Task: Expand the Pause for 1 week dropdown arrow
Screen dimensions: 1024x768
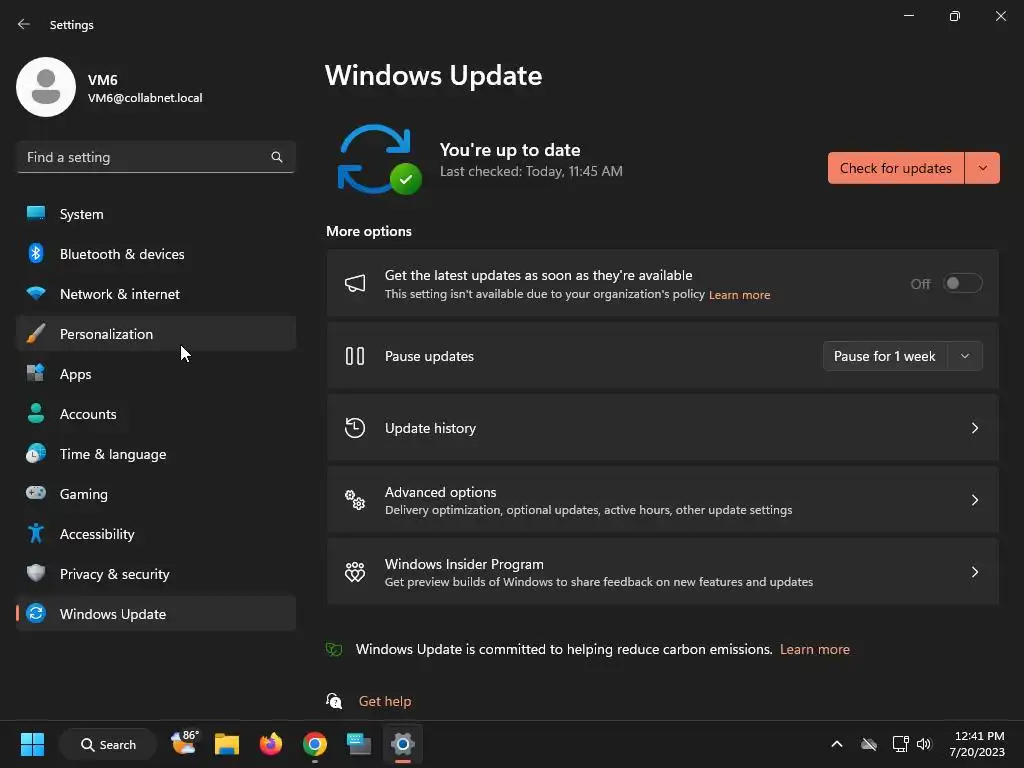Action: [965, 356]
